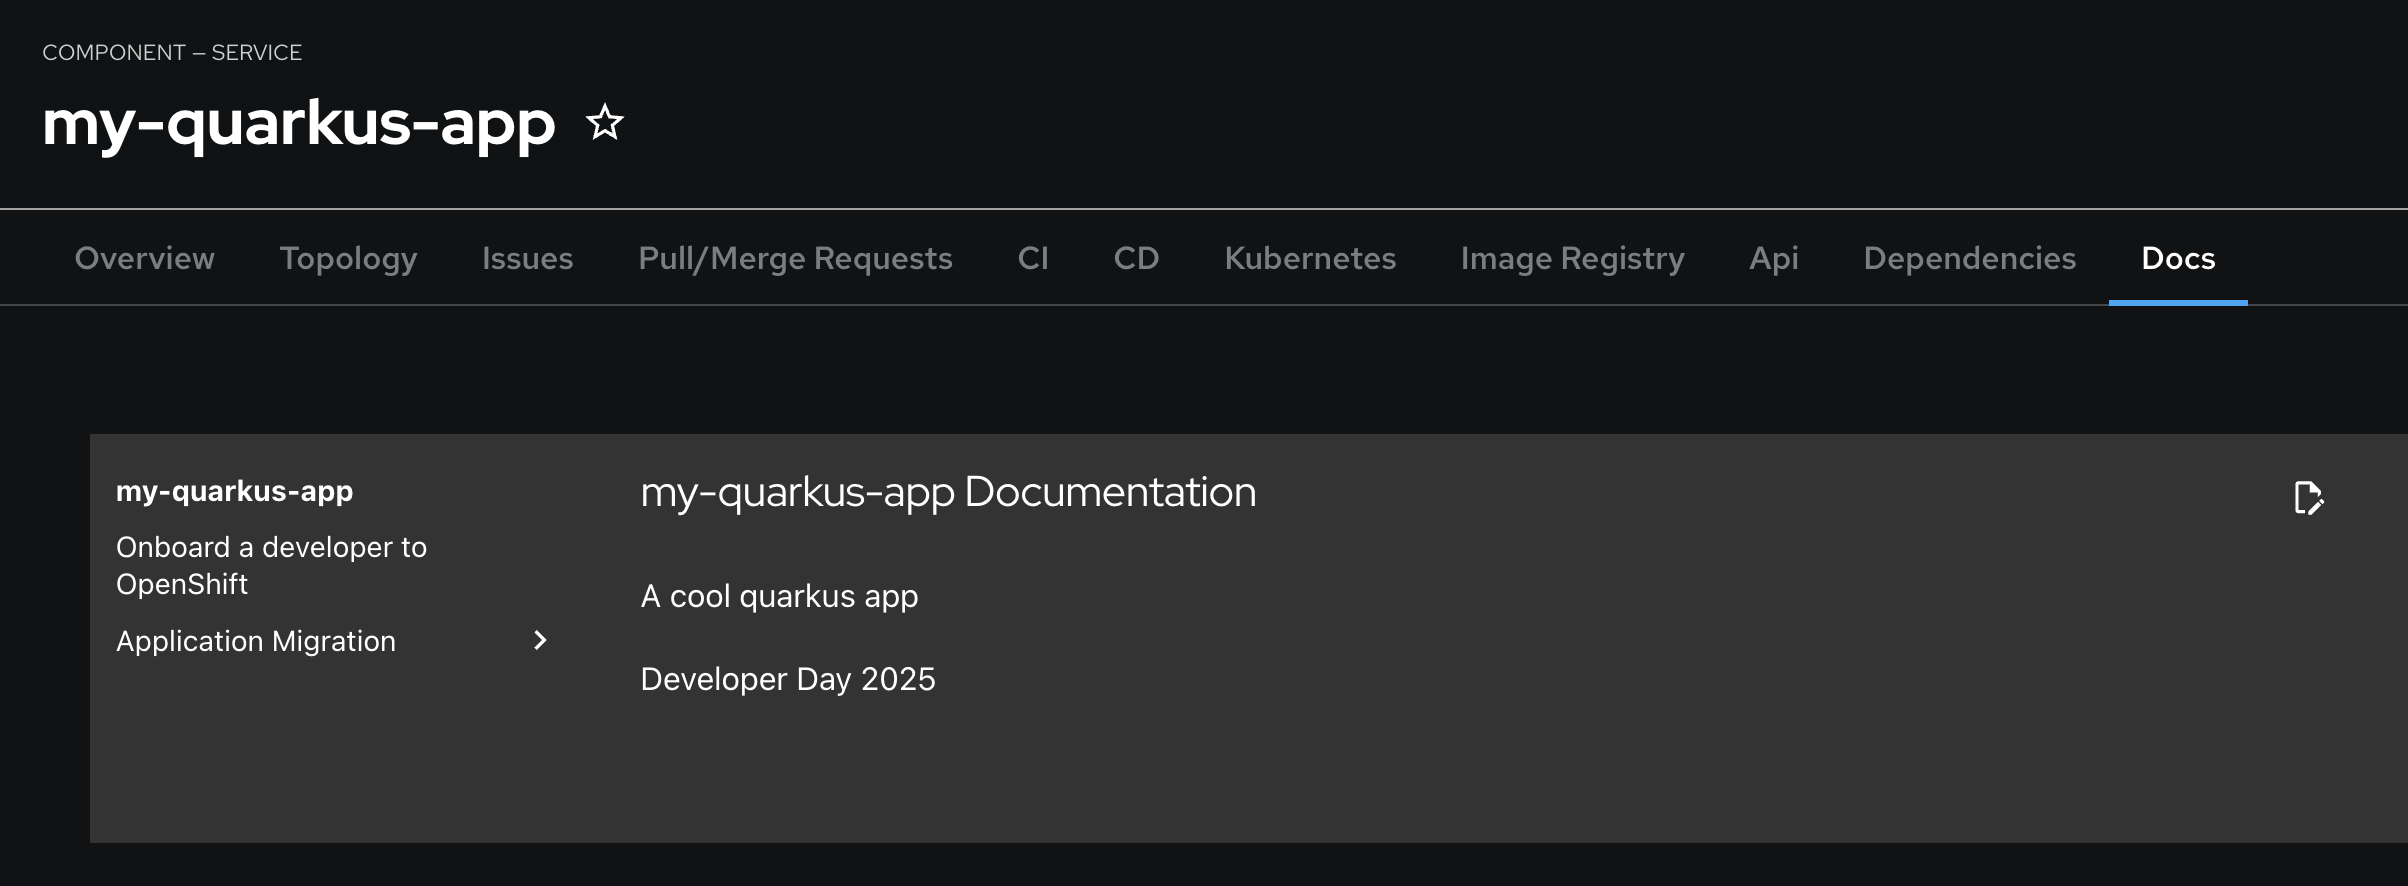The width and height of the screenshot is (2408, 886).
Task: Click the COMPONENT — SERVICE label
Action: click(172, 52)
